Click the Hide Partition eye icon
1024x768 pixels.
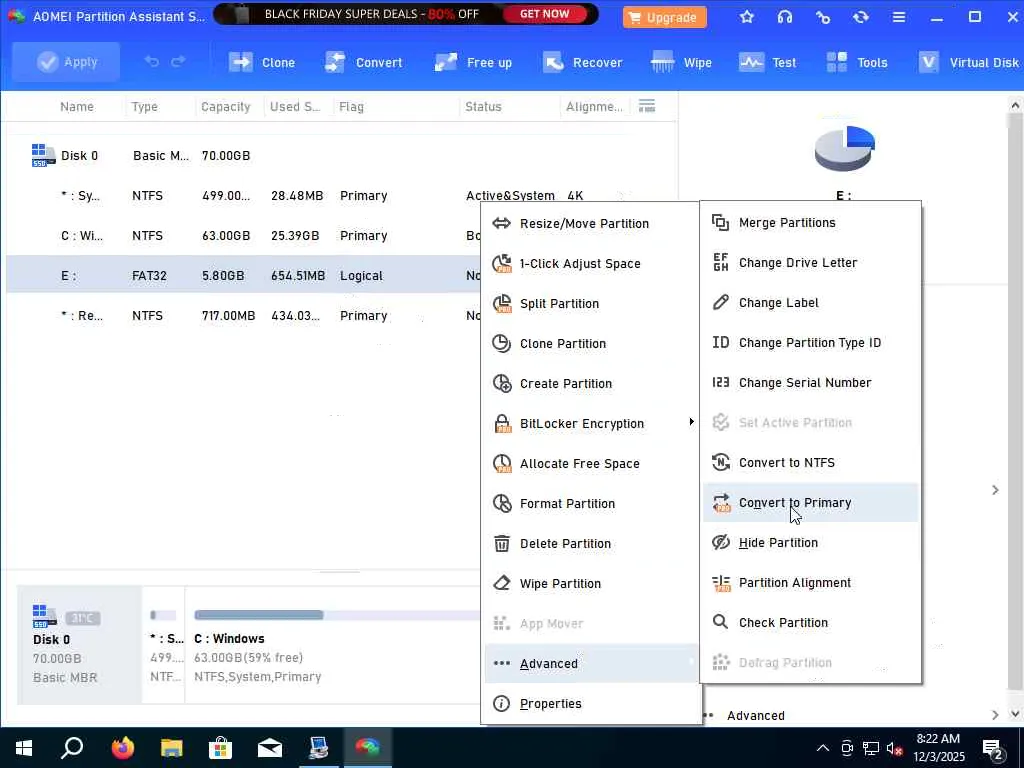tap(720, 543)
